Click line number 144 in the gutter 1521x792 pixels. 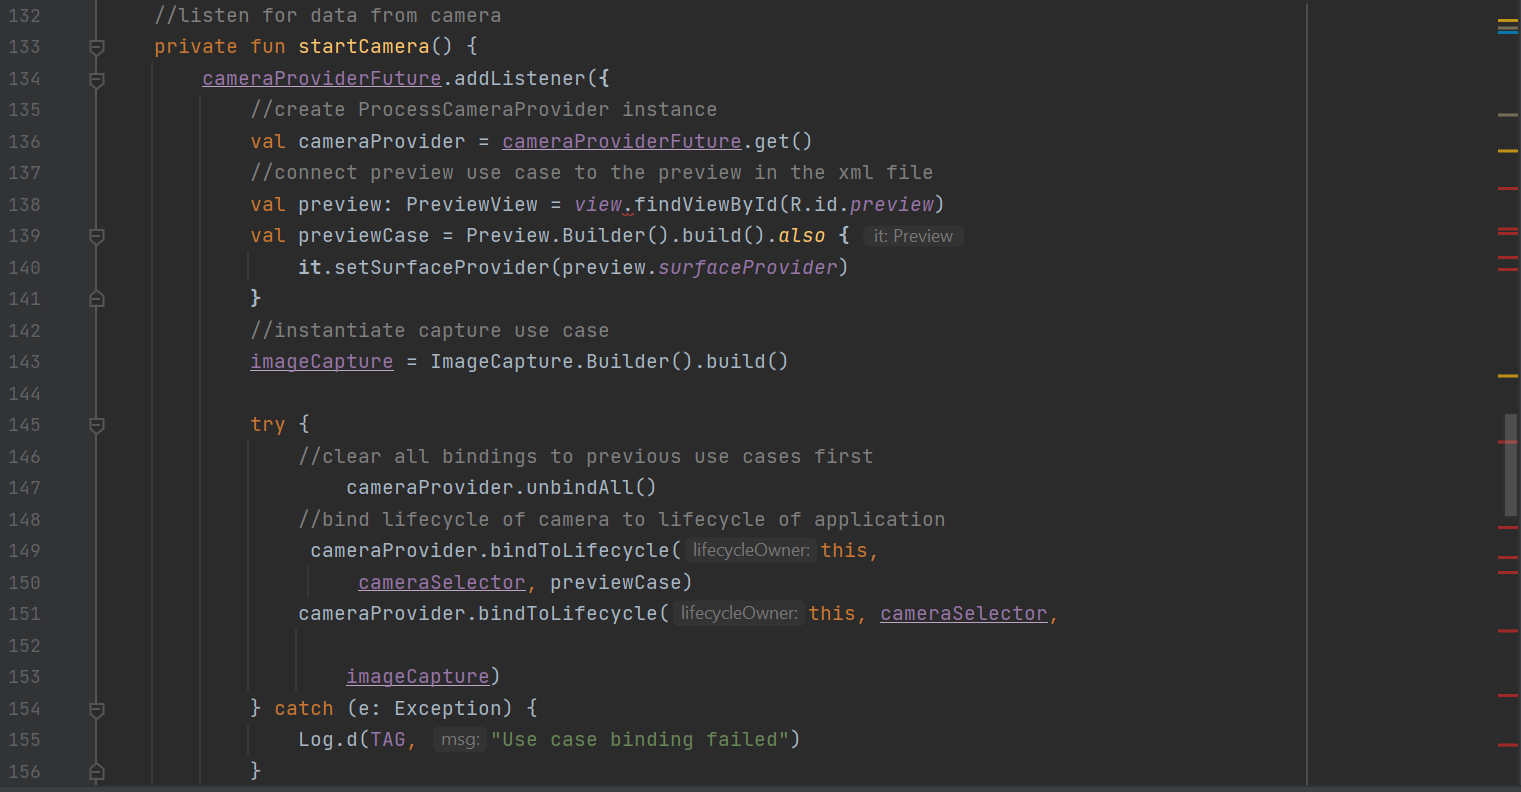(x=24, y=393)
